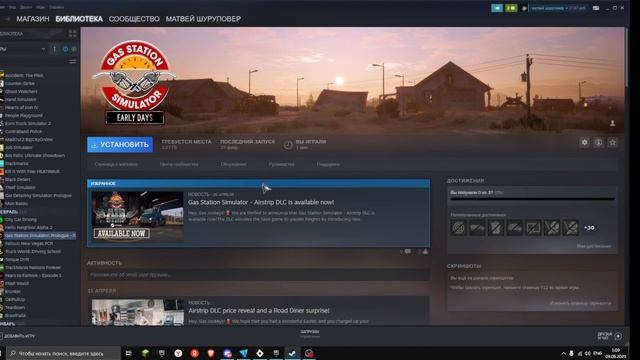The image size is (640, 360).
Task: Click green notifications button in title bar
Action: 511,8
